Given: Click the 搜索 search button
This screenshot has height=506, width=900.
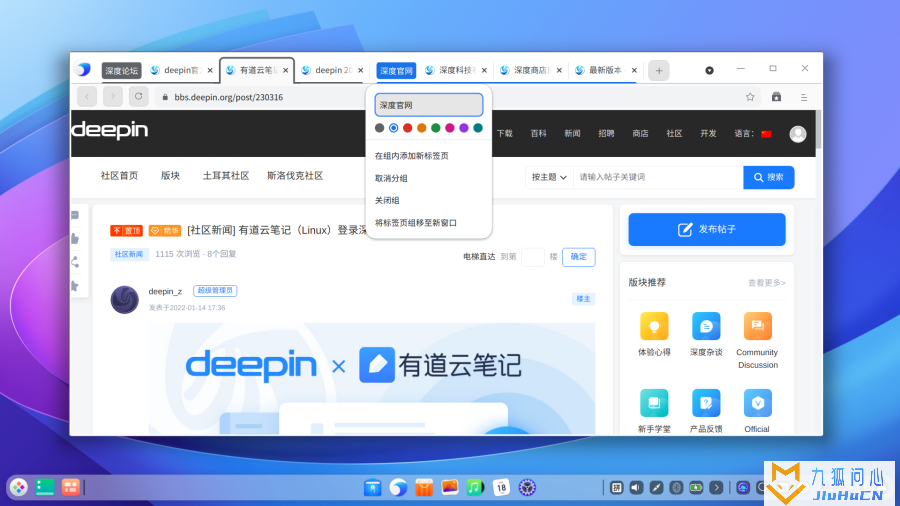Looking at the screenshot, I should [x=769, y=177].
